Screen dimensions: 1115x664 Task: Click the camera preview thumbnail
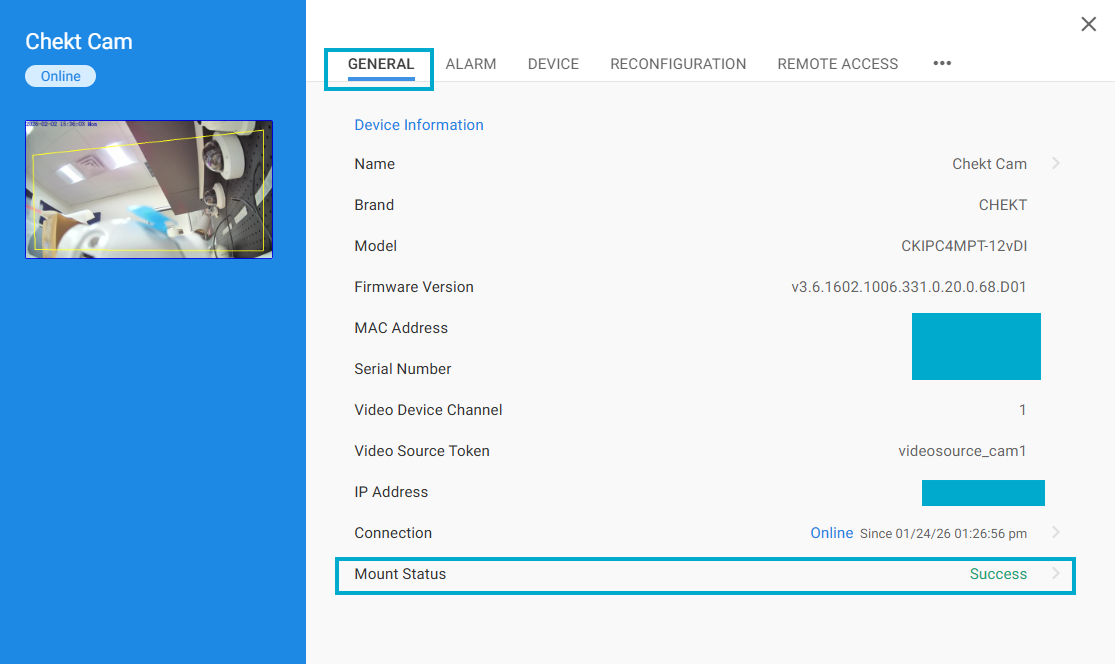pyautogui.click(x=149, y=189)
